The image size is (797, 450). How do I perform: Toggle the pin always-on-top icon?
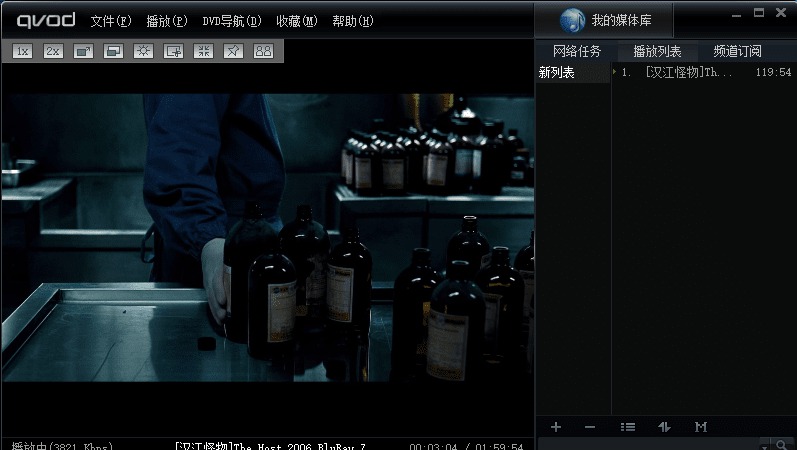tap(233, 51)
